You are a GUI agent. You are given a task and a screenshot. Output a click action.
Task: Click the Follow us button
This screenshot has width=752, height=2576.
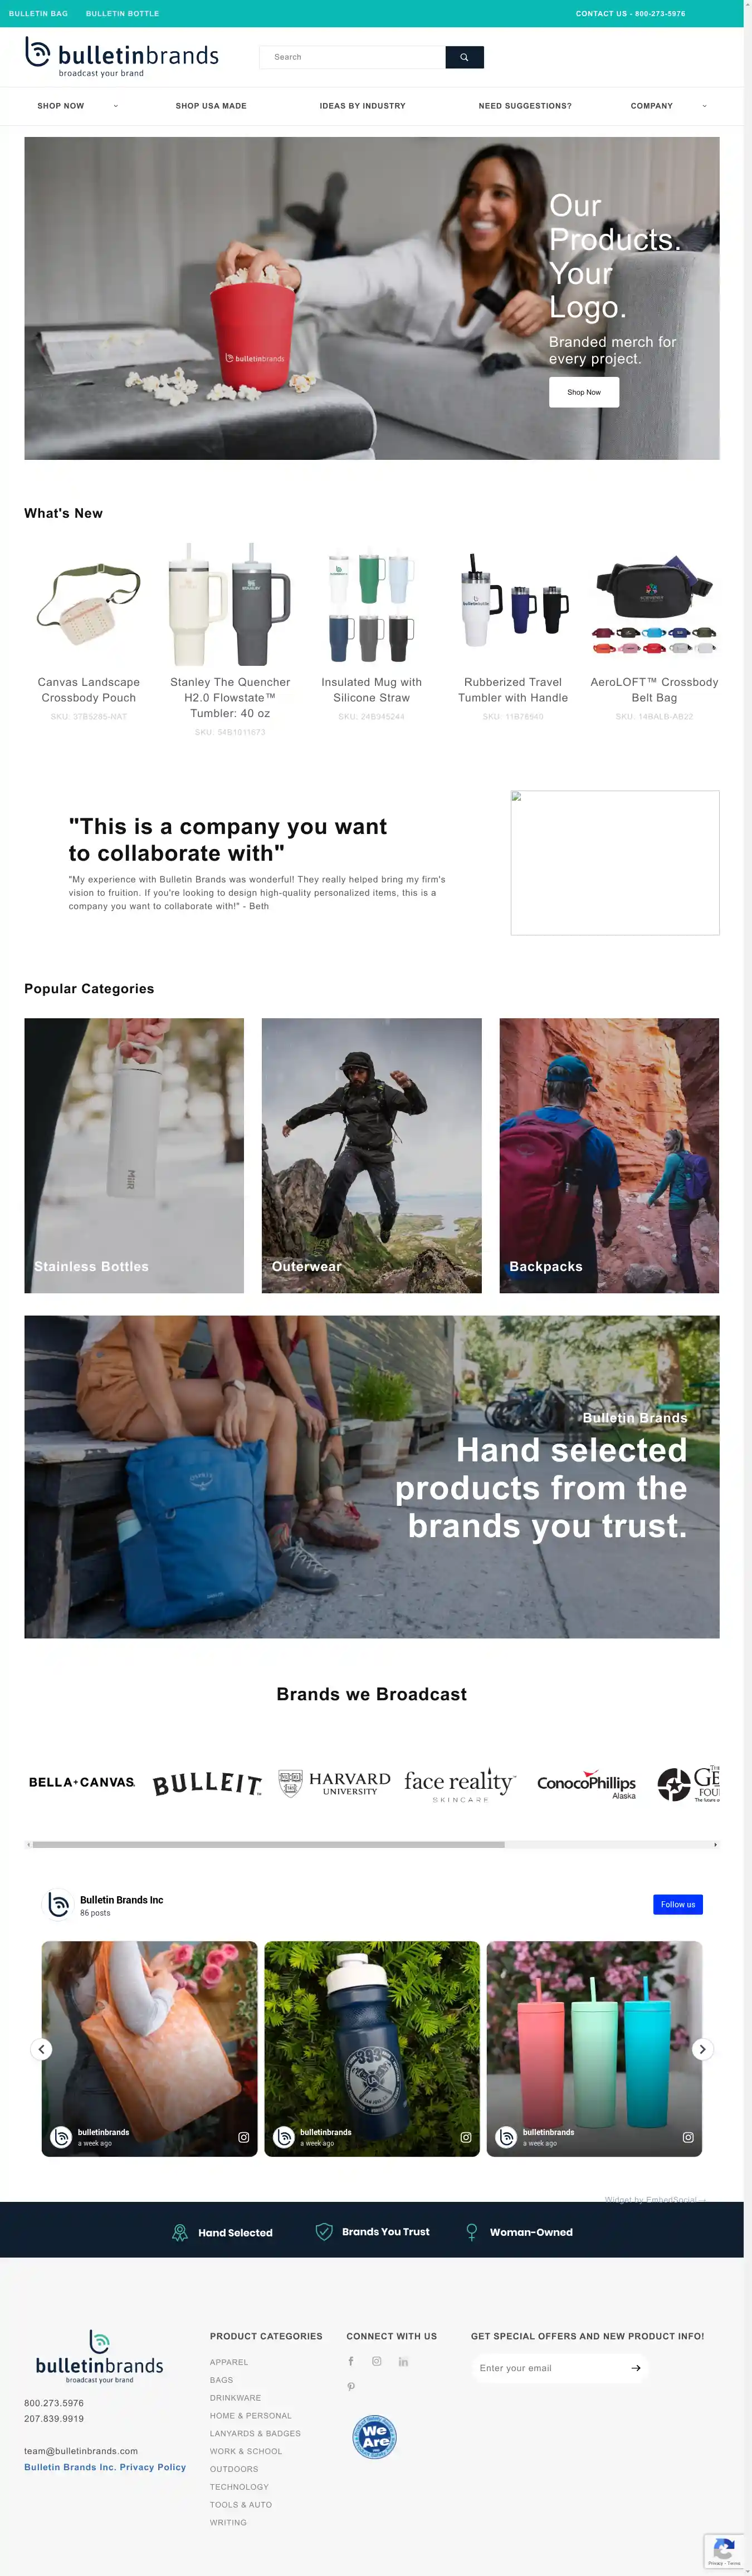tap(678, 1904)
